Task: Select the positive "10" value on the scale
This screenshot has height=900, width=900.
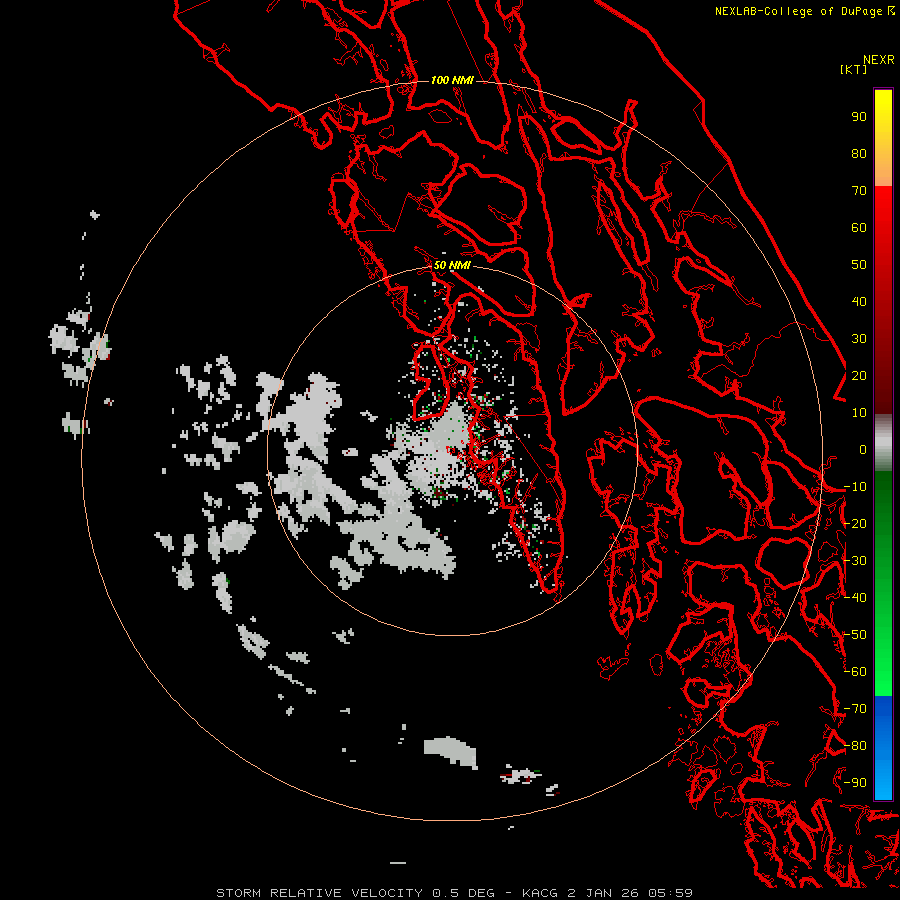Action: (859, 413)
